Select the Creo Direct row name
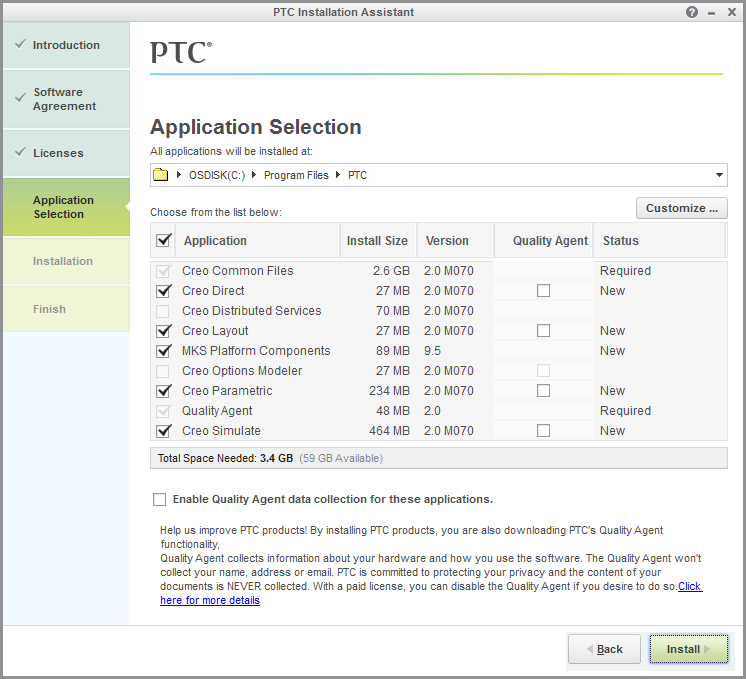Screen dimensions: 746x679 [x=213, y=291]
